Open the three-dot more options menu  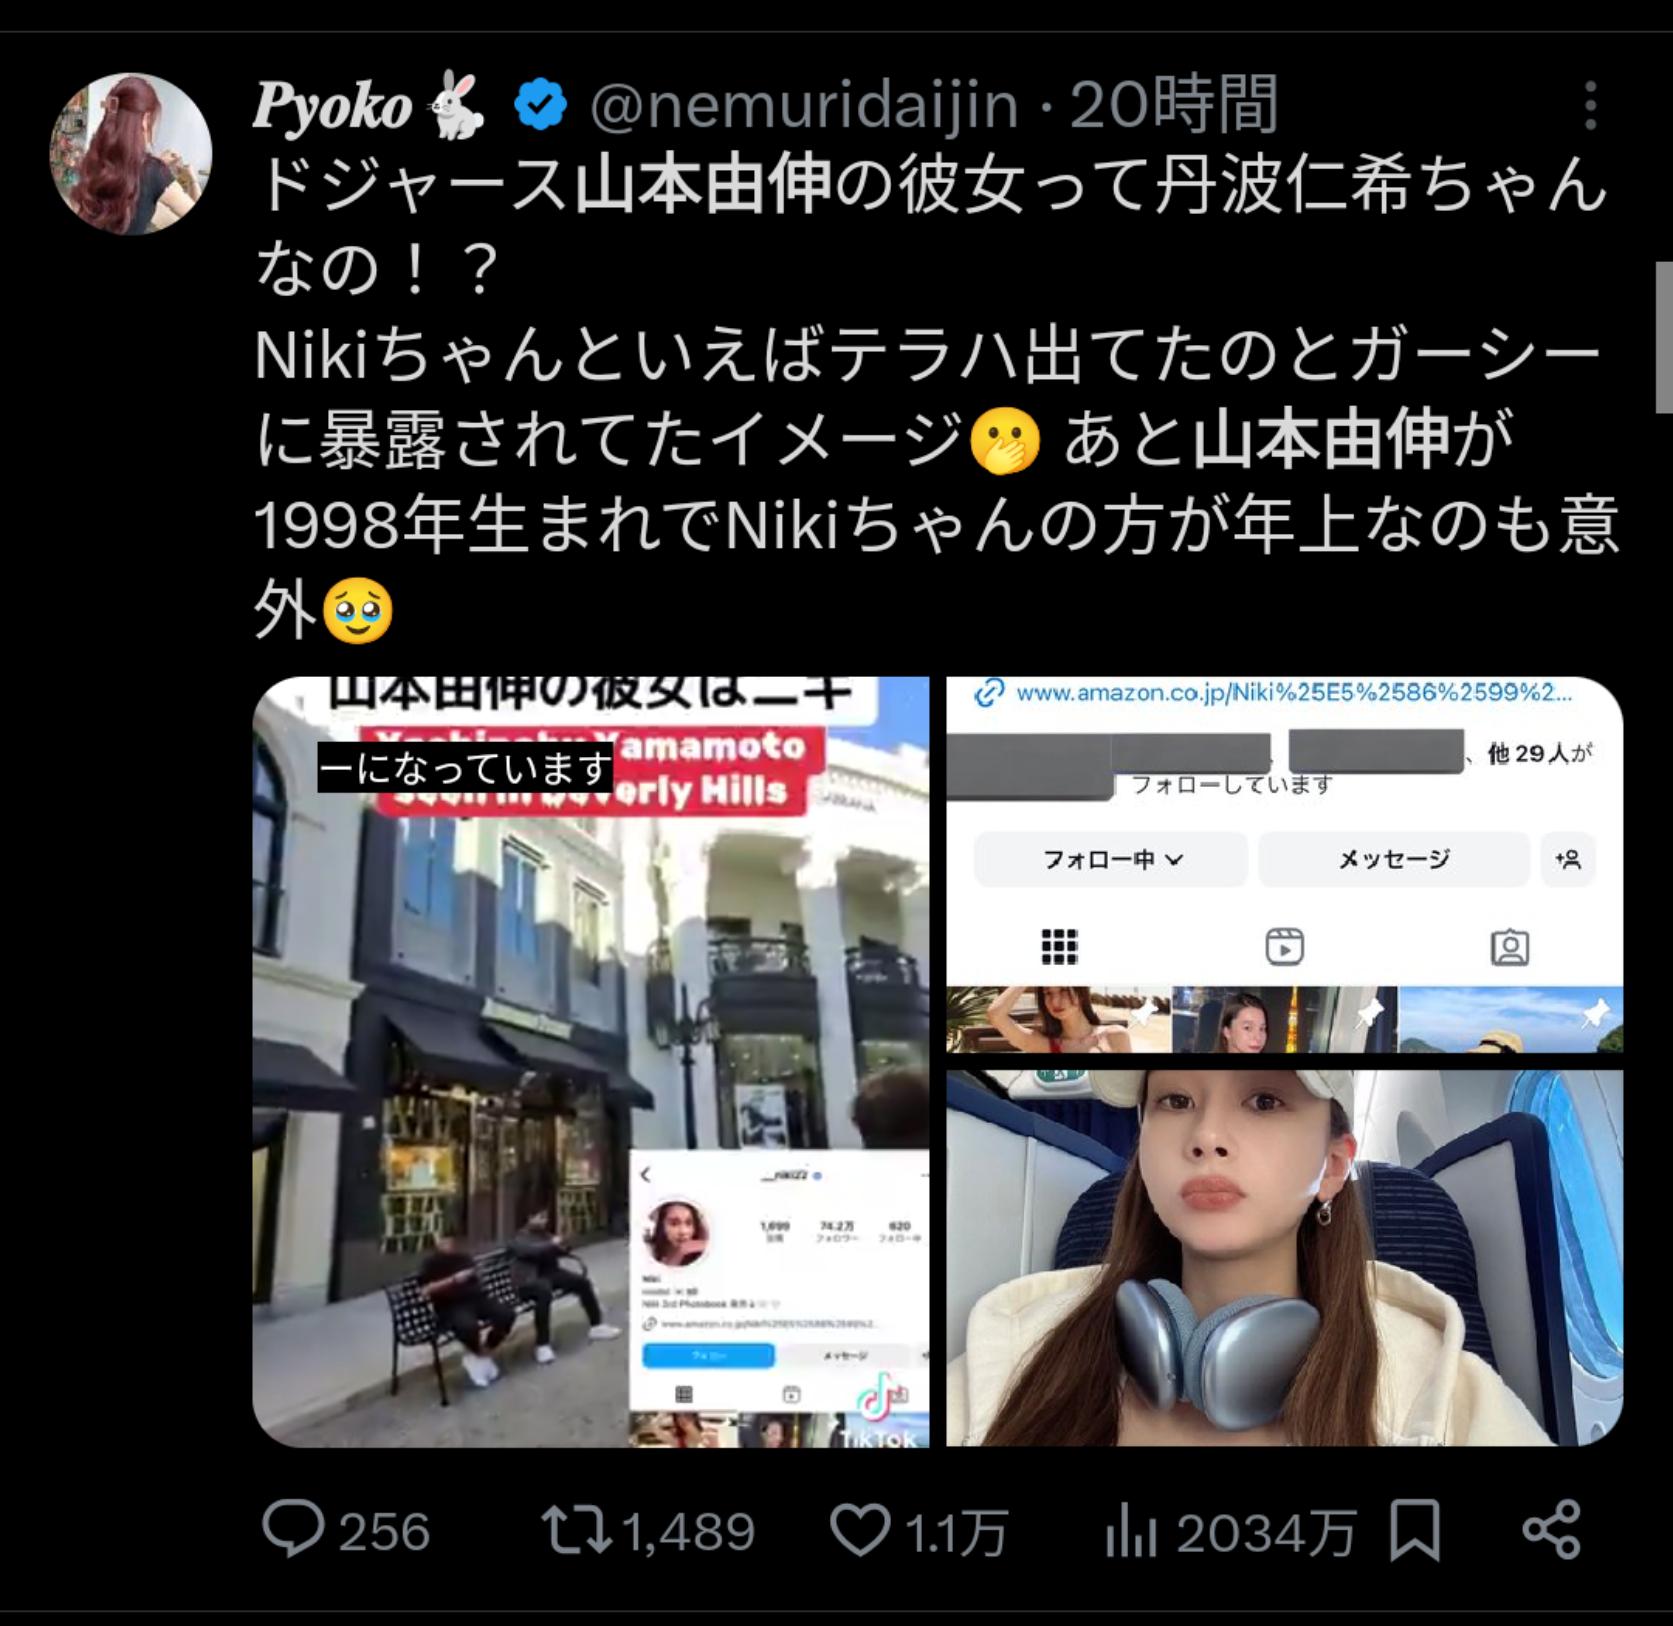[1590, 104]
